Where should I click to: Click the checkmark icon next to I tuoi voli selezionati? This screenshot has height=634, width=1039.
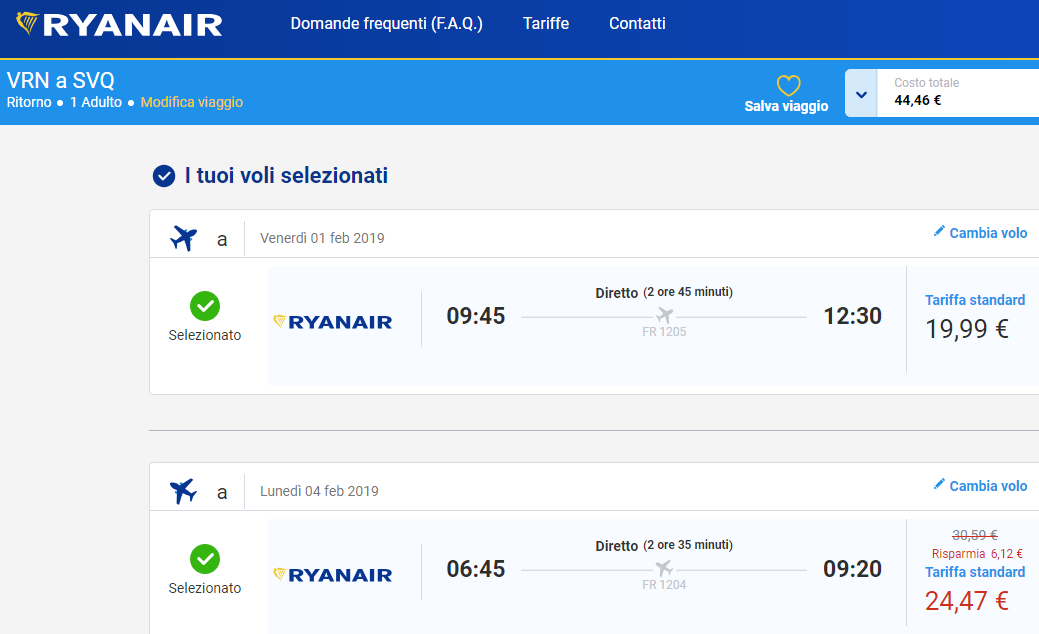[164, 176]
